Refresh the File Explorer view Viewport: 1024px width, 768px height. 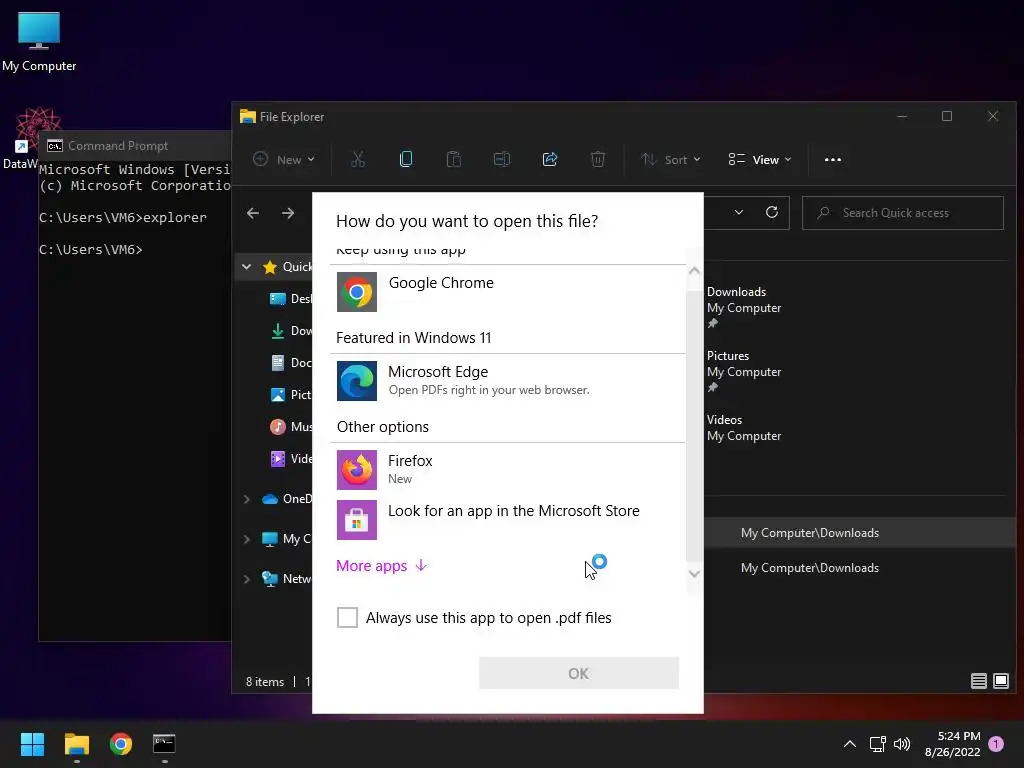click(x=772, y=212)
